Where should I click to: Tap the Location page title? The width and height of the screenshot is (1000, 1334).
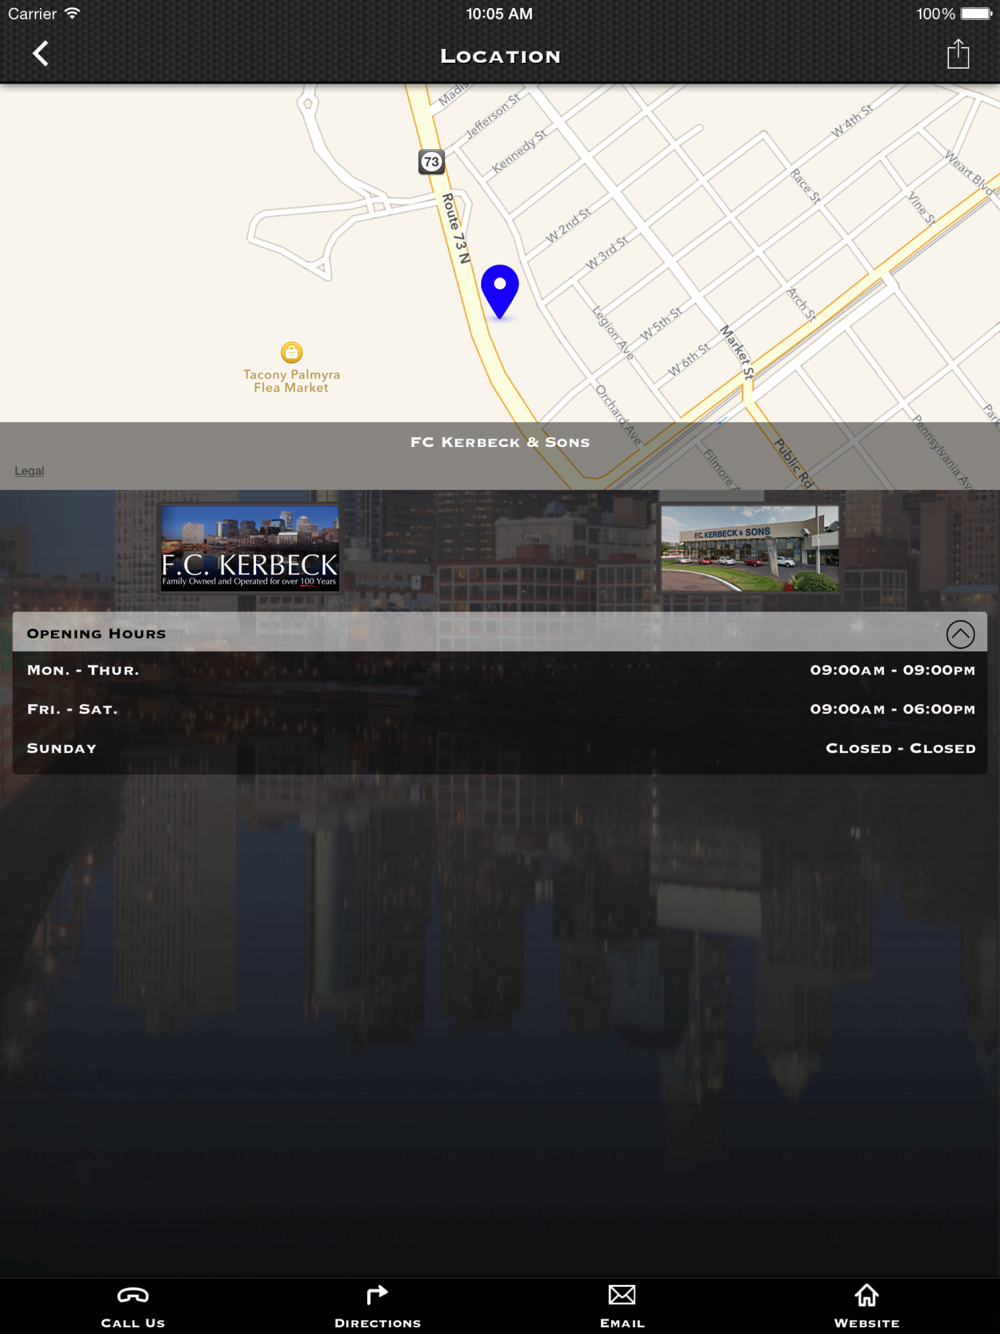pyautogui.click(x=500, y=56)
